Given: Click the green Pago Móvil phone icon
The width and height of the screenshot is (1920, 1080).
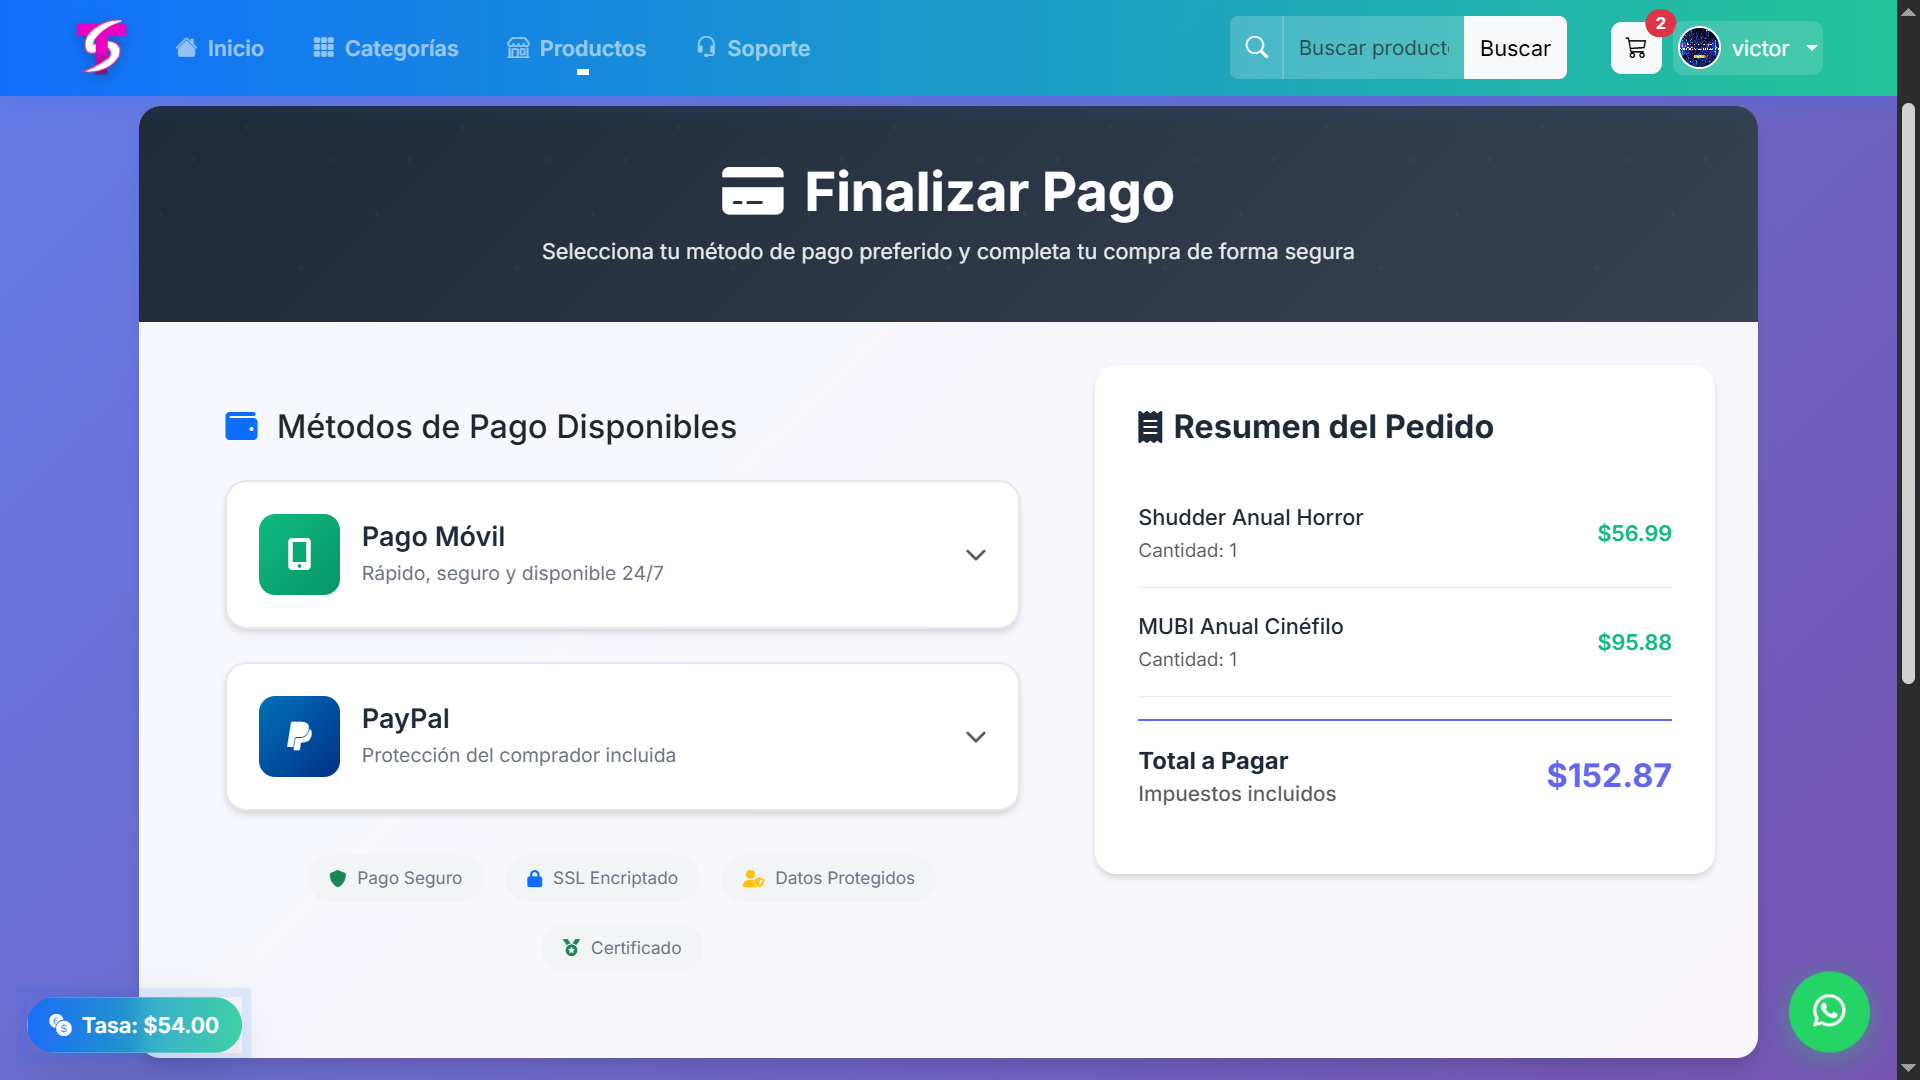Looking at the screenshot, I should 299,554.
